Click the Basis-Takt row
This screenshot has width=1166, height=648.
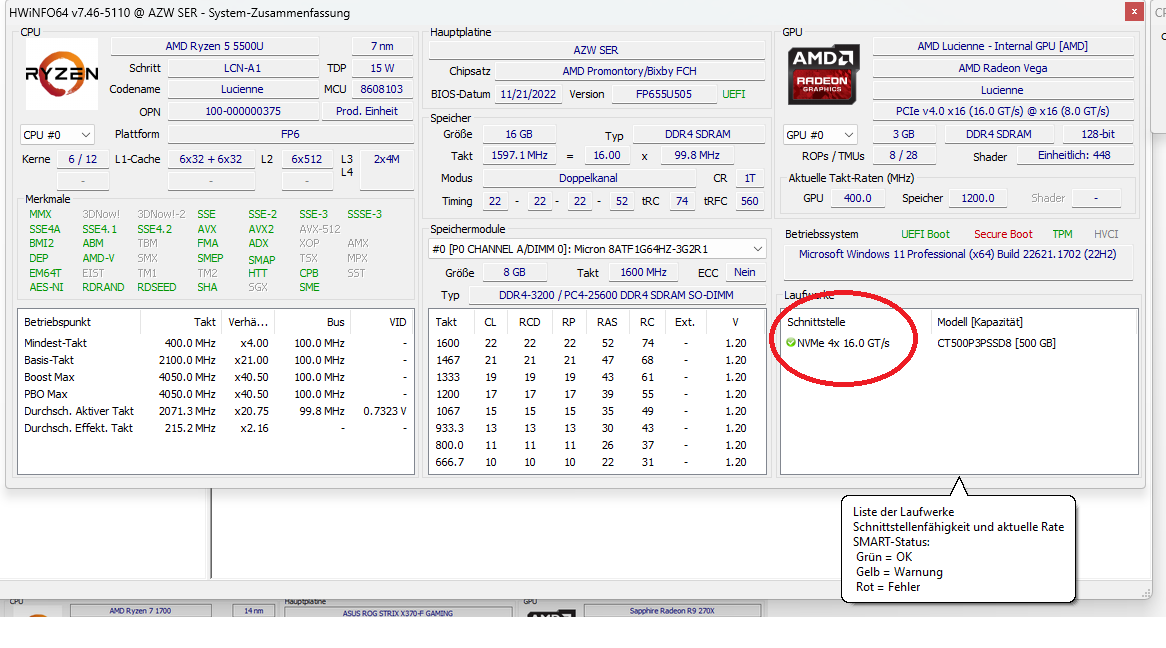(216, 360)
